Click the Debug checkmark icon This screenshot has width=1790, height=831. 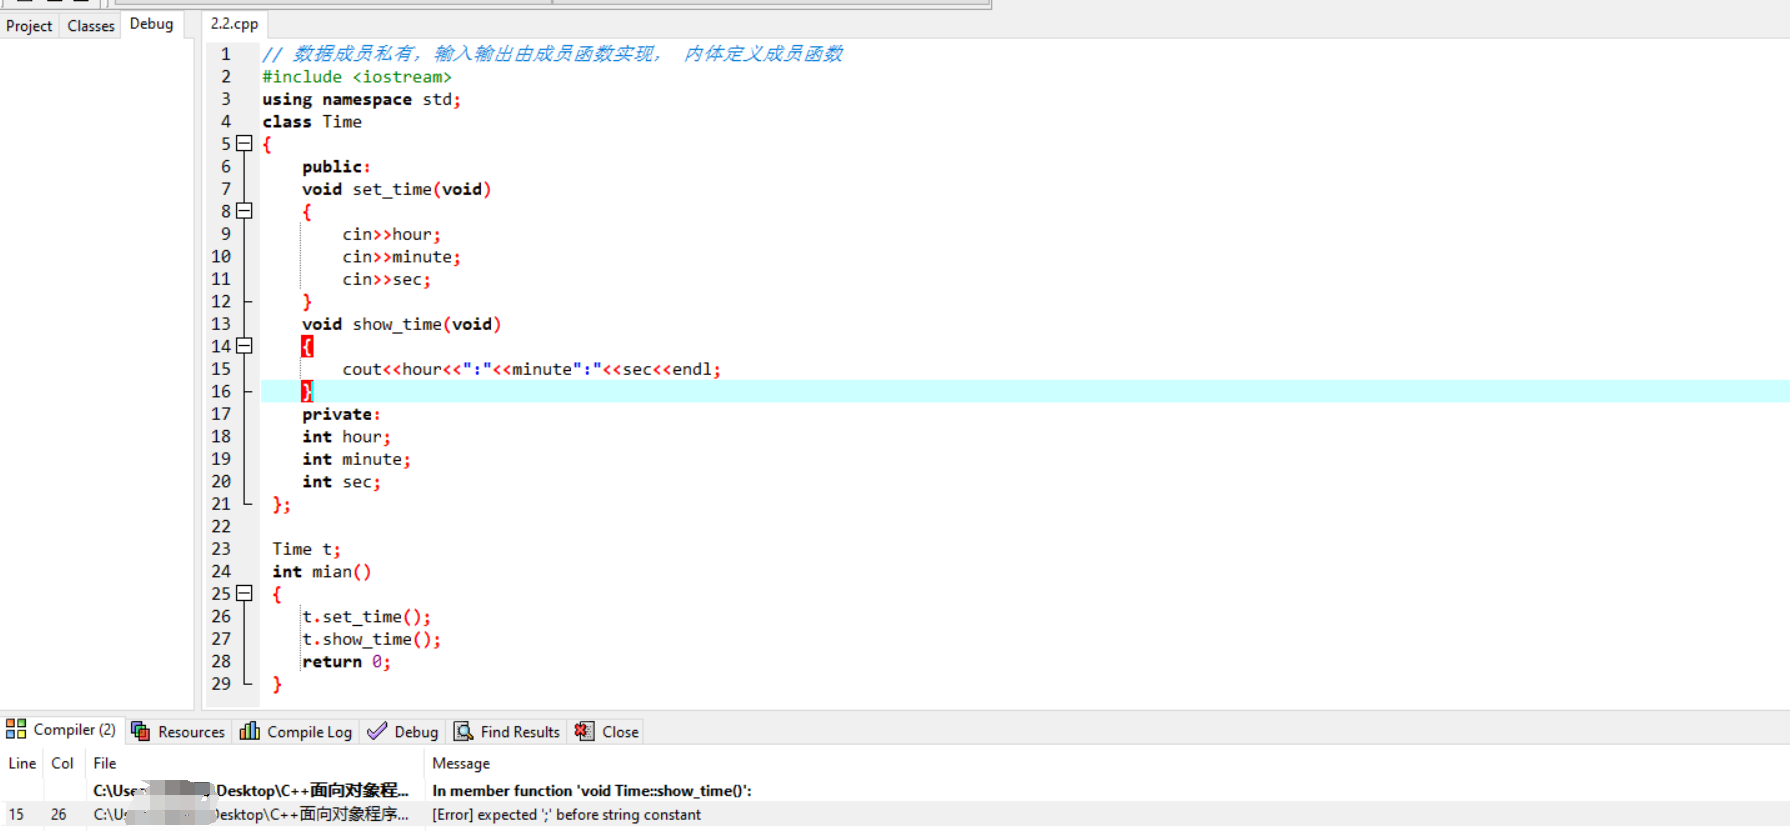click(377, 731)
